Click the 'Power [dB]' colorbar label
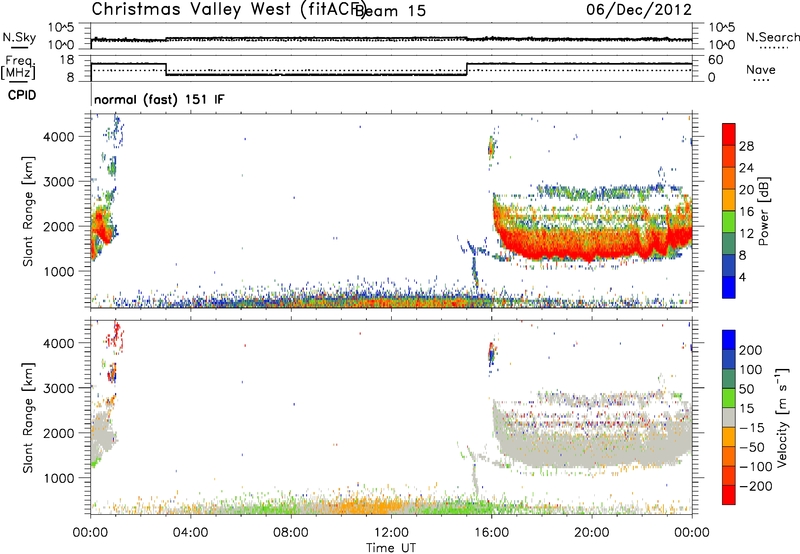 (764, 211)
